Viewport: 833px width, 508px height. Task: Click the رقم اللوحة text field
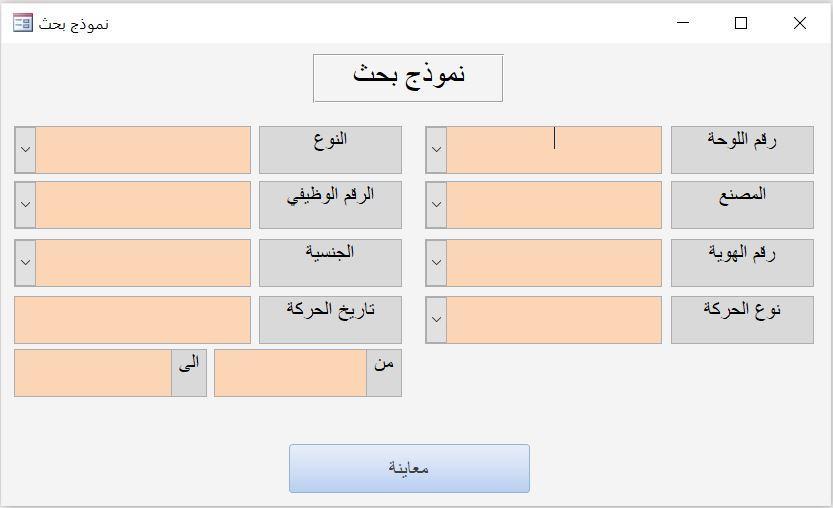pos(553,150)
